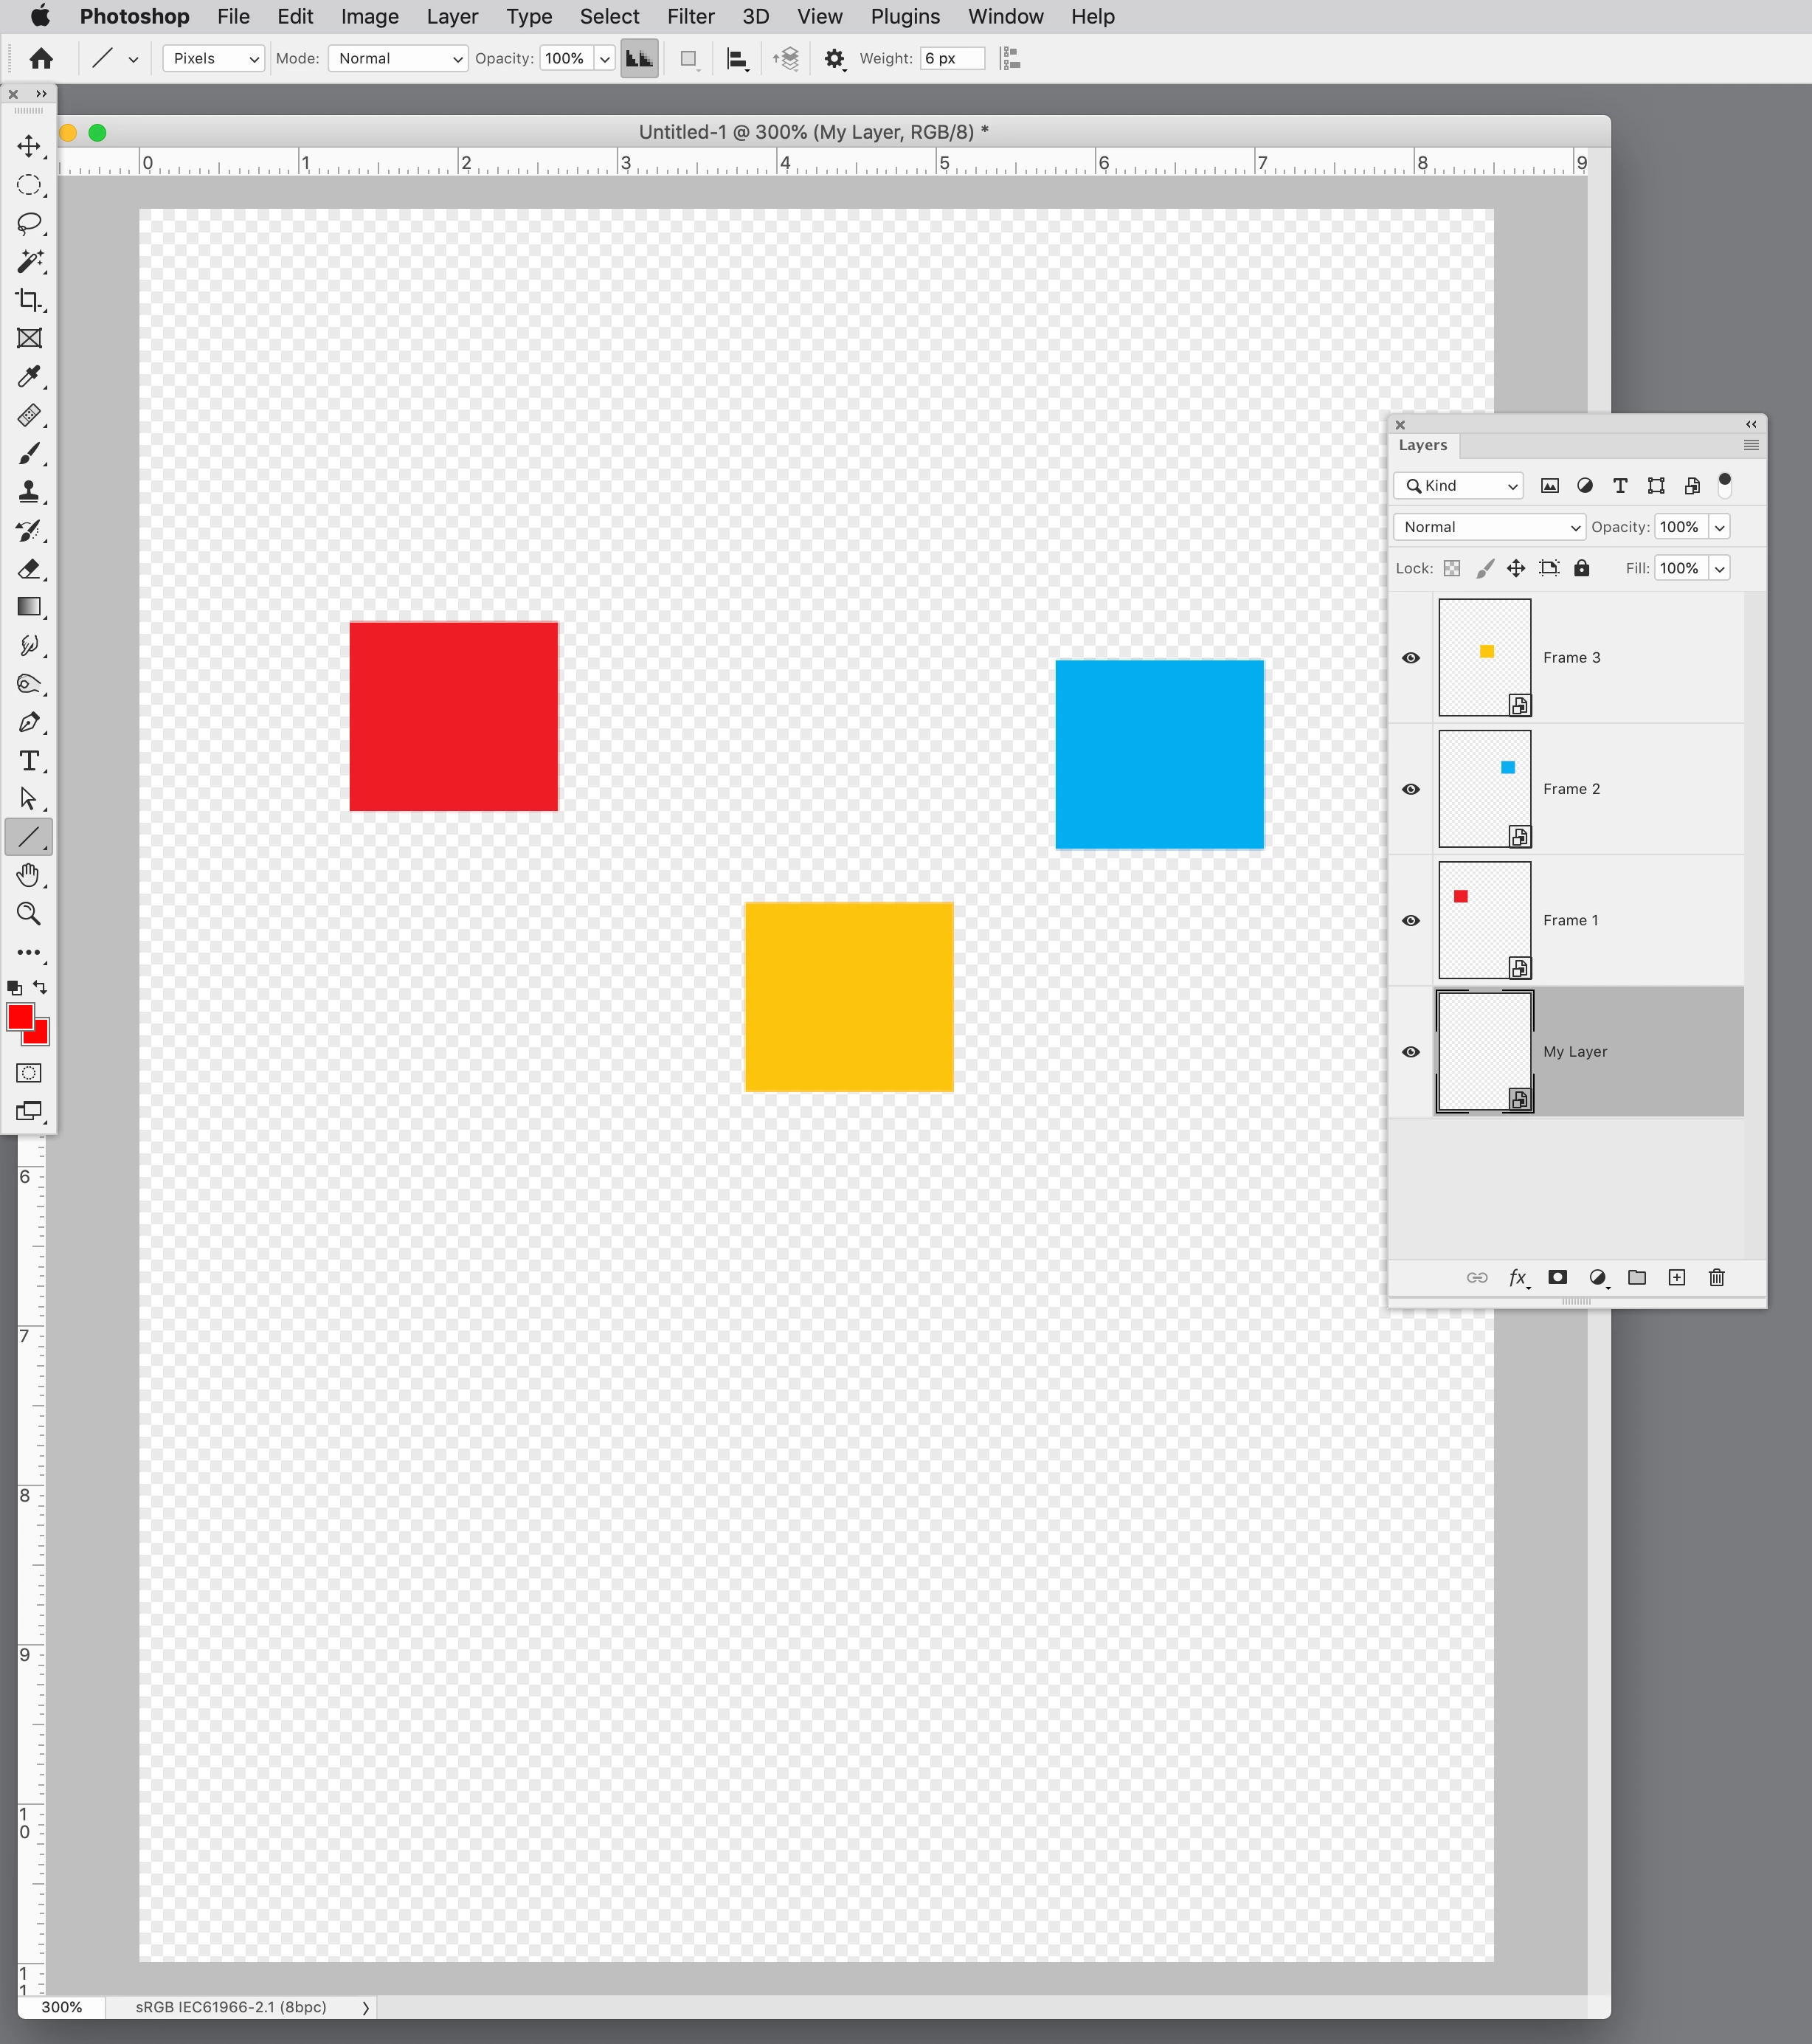This screenshot has width=1812, height=2044.
Task: Click the delete layer trash icon
Action: click(1716, 1277)
